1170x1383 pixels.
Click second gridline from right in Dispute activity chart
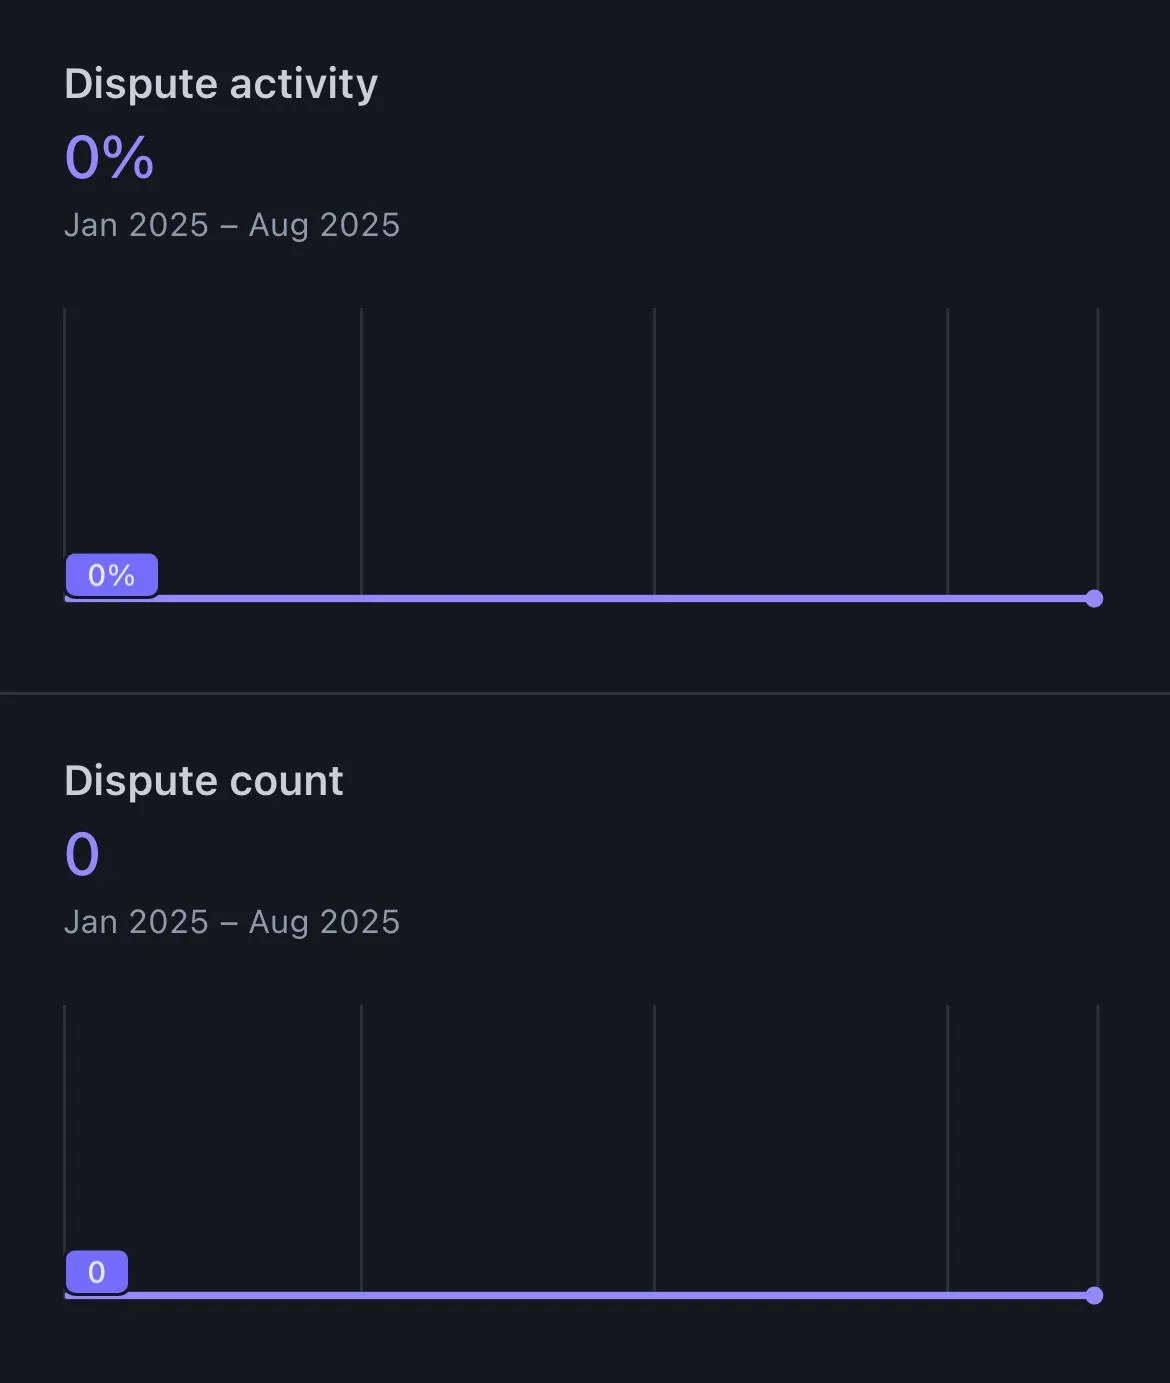947,450
